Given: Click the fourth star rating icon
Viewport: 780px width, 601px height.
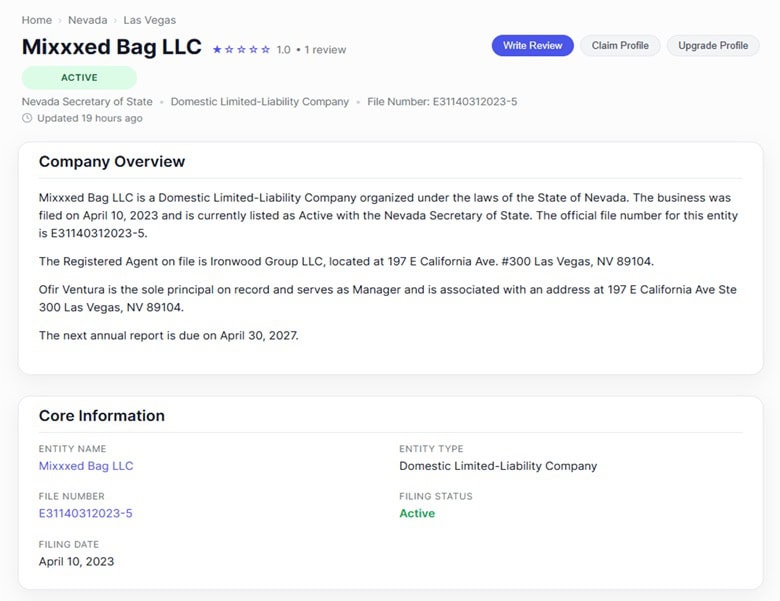Looking at the screenshot, I should 253,49.
